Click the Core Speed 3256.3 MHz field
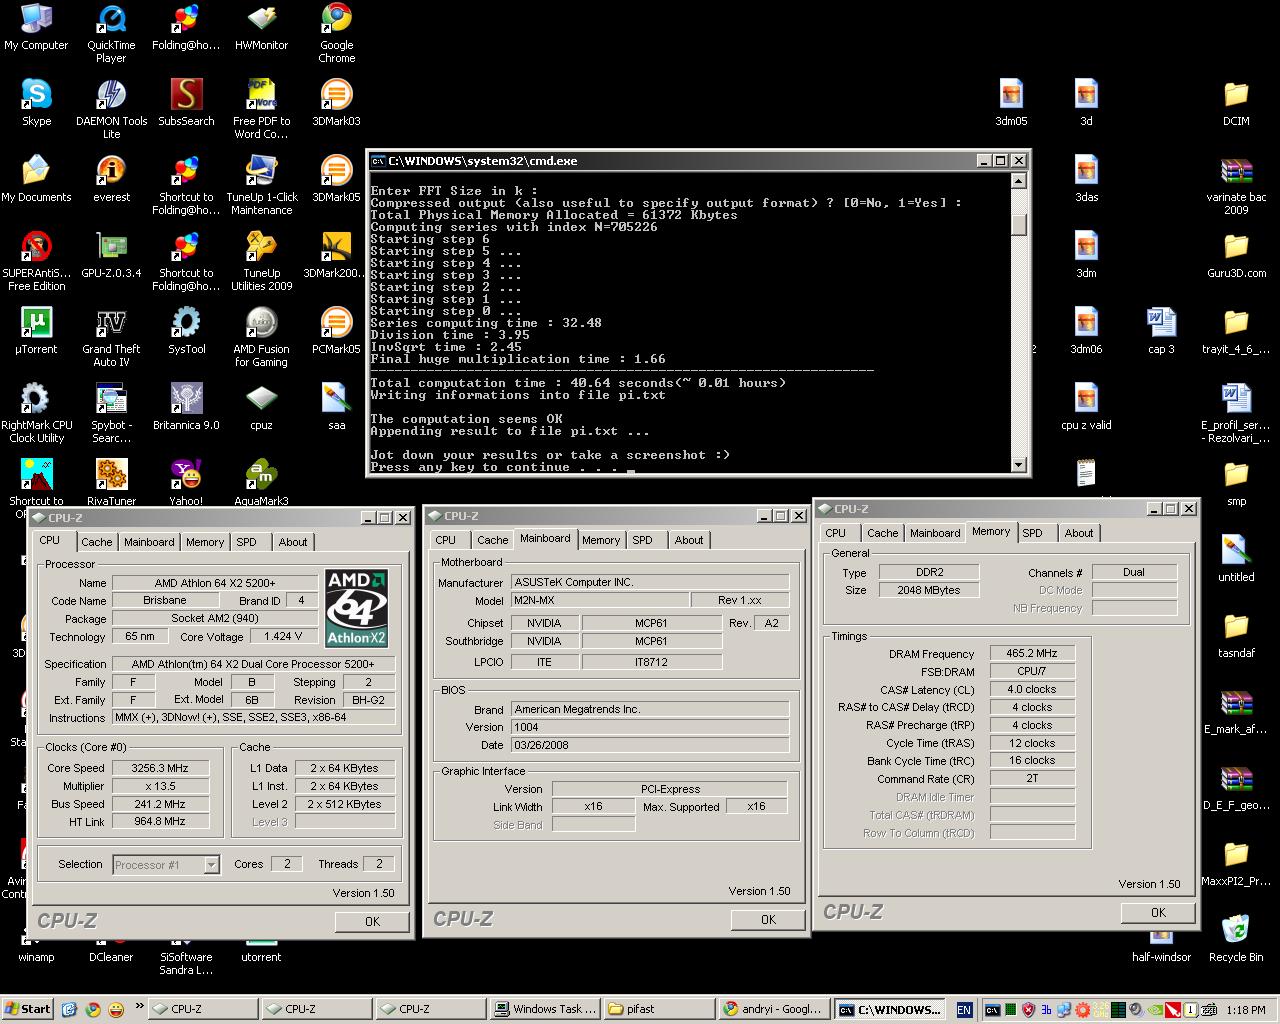1280x1024 pixels. click(160, 768)
